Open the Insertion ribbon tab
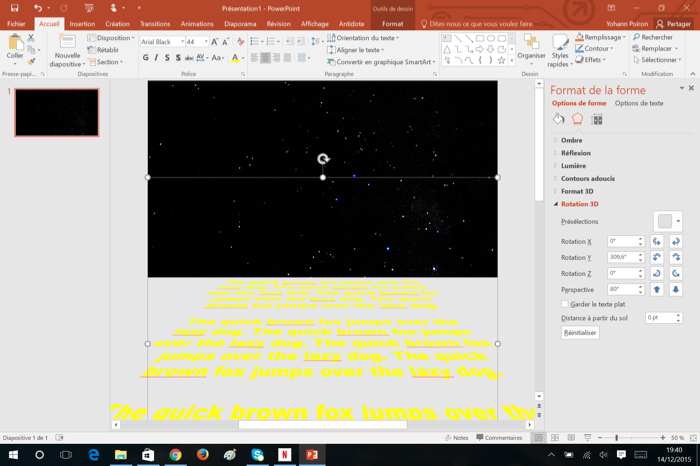The width and height of the screenshot is (700, 466). (x=82, y=24)
